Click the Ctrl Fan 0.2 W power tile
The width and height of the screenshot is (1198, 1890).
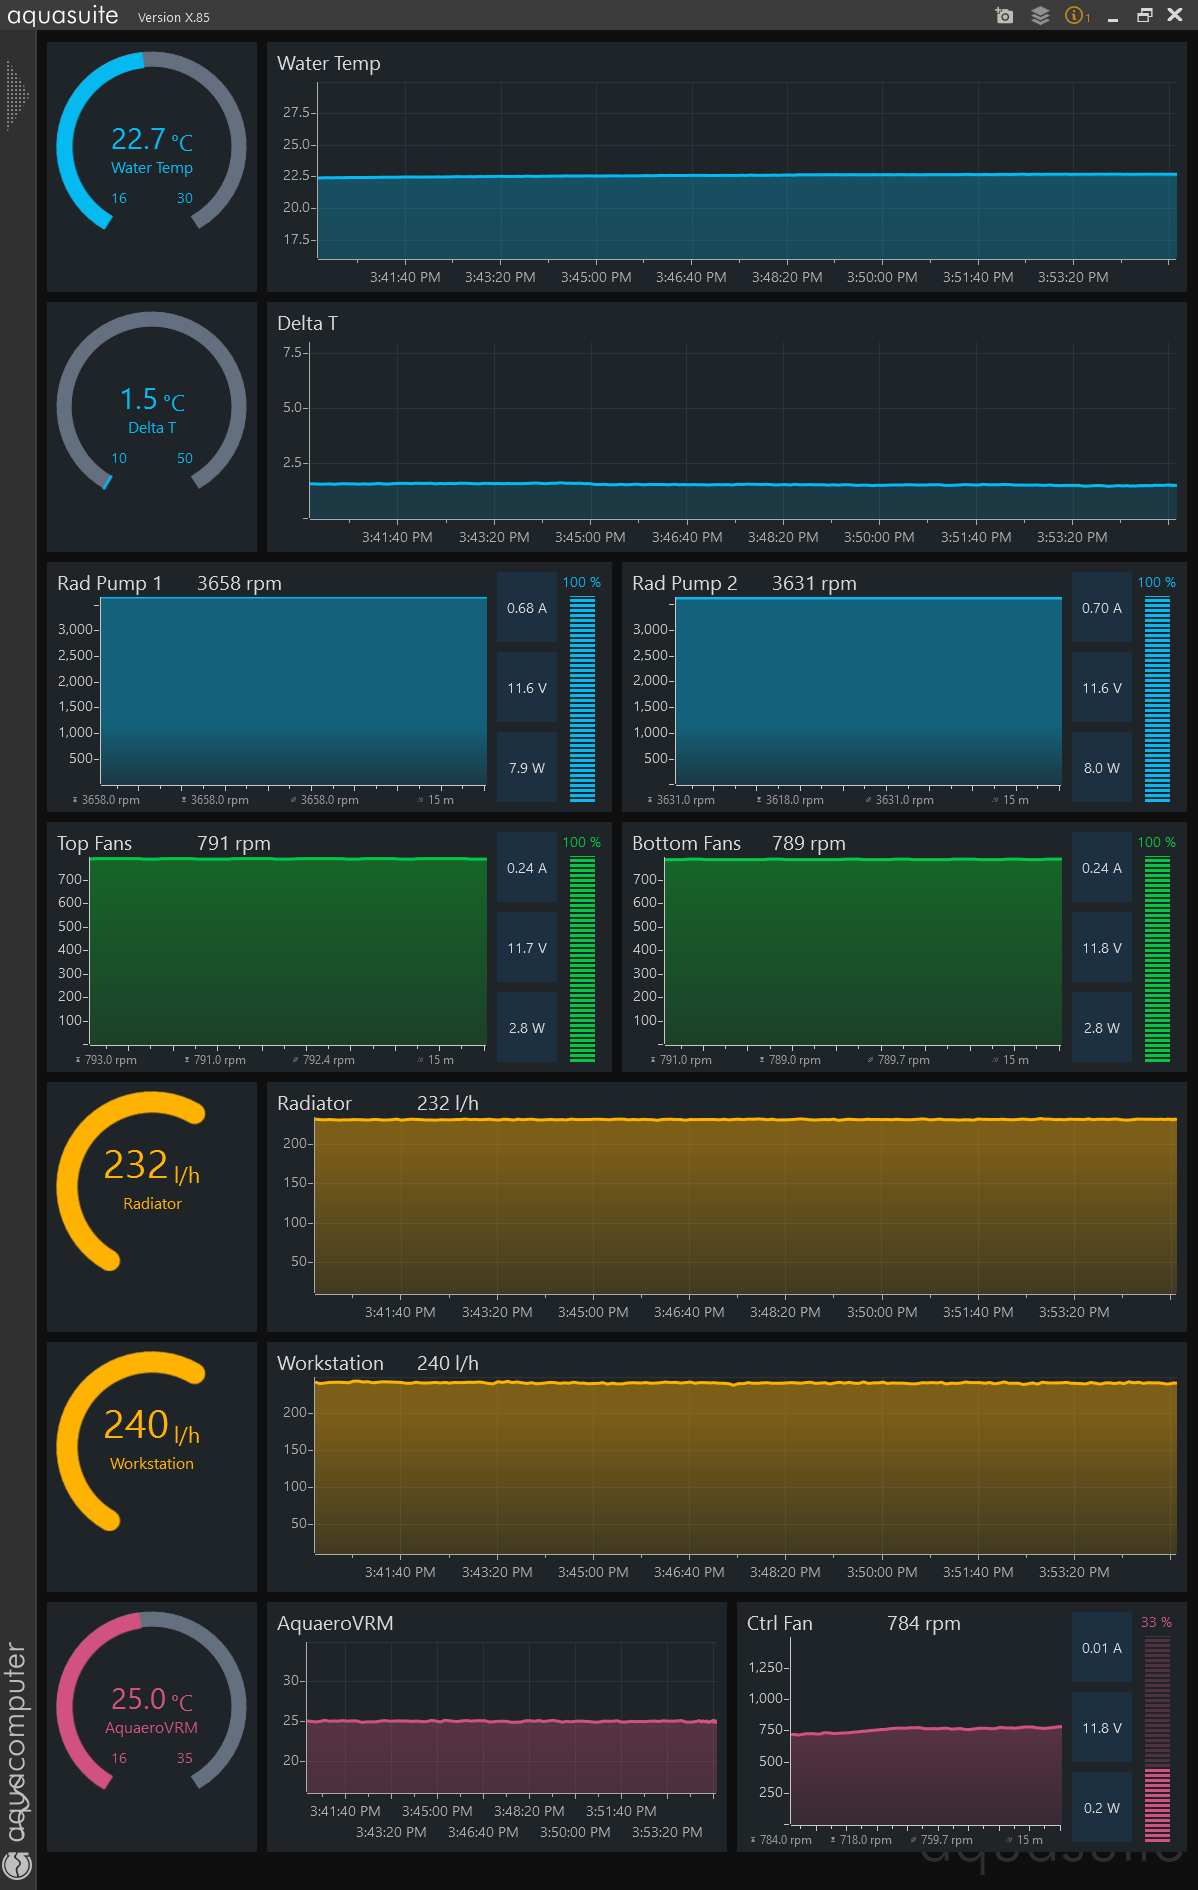tap(1102, 1808)
